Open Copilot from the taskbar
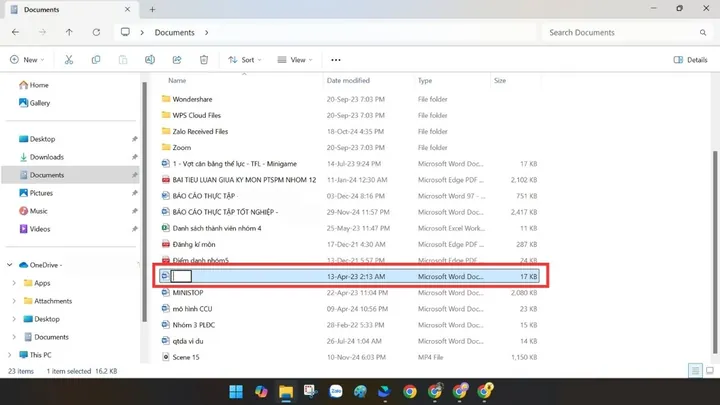The height and width of the screenshot is (405, 720). (x=261, y=392)
